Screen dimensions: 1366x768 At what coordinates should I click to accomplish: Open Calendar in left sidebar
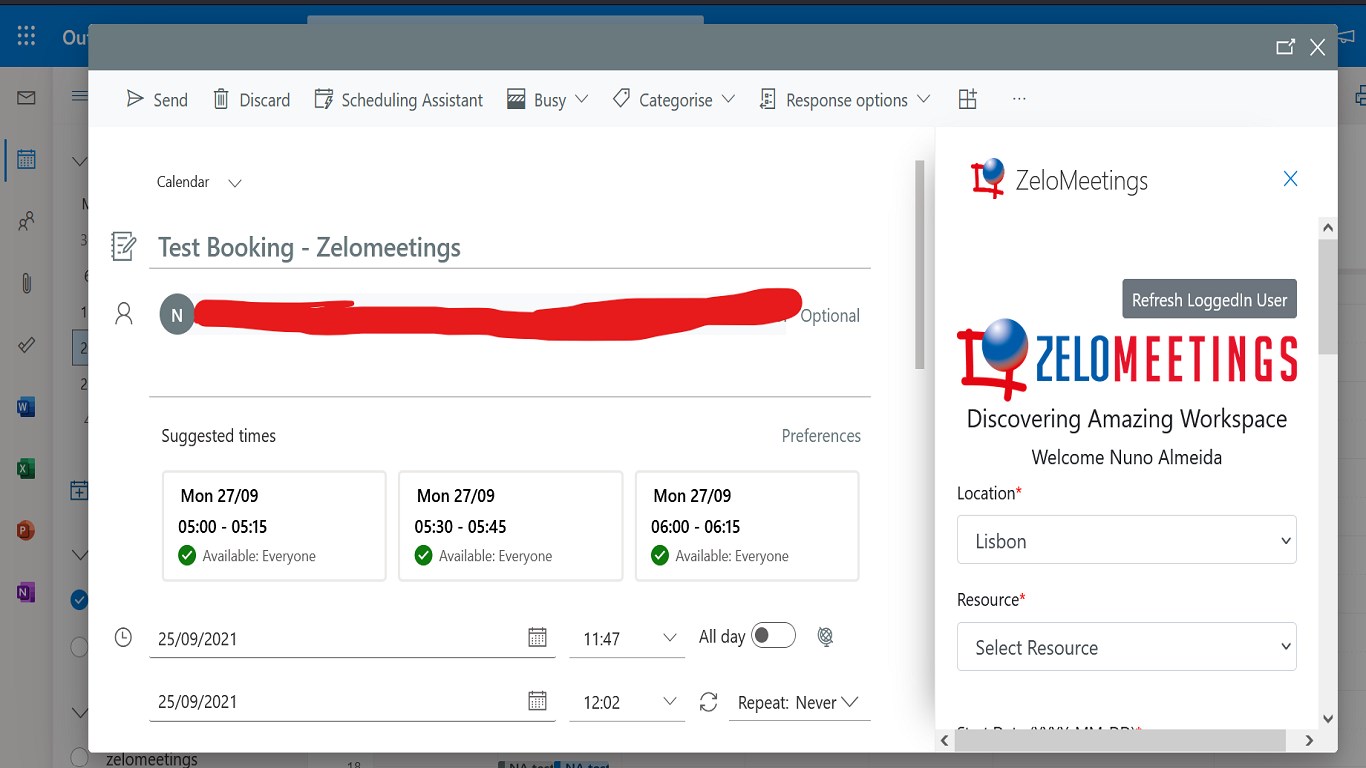click(26, 159)
